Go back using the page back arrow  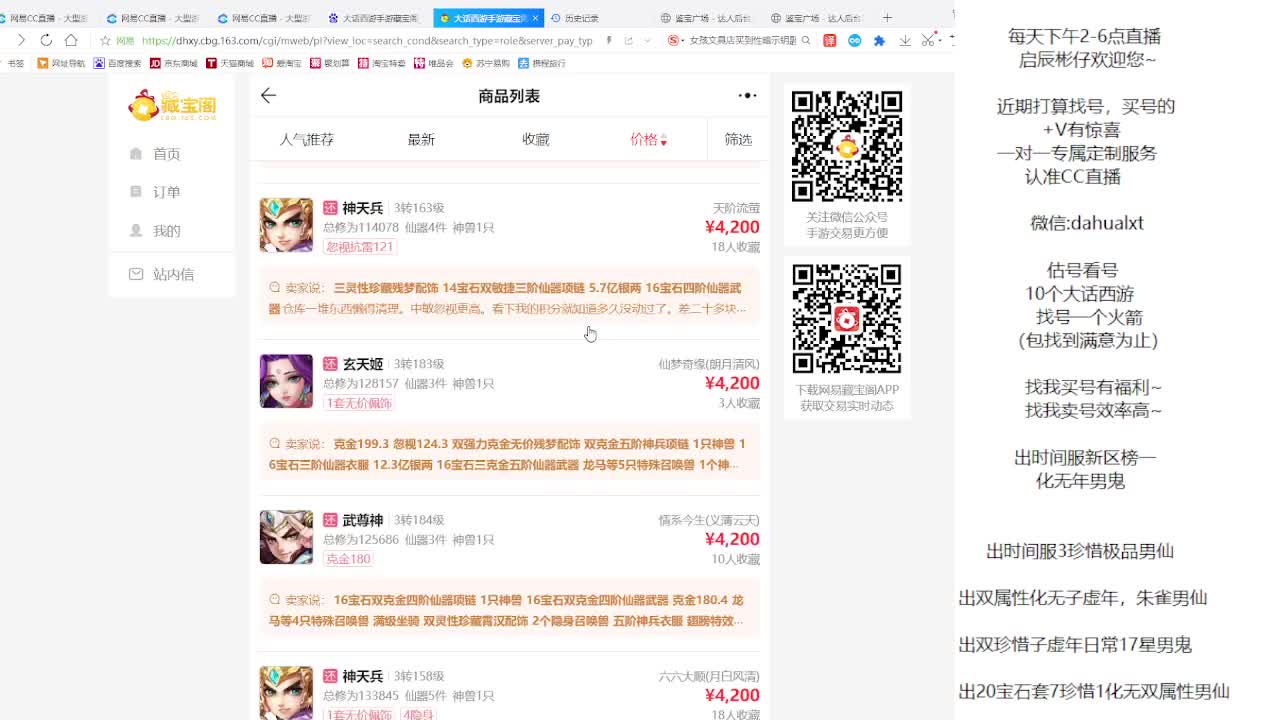(268, 96)
